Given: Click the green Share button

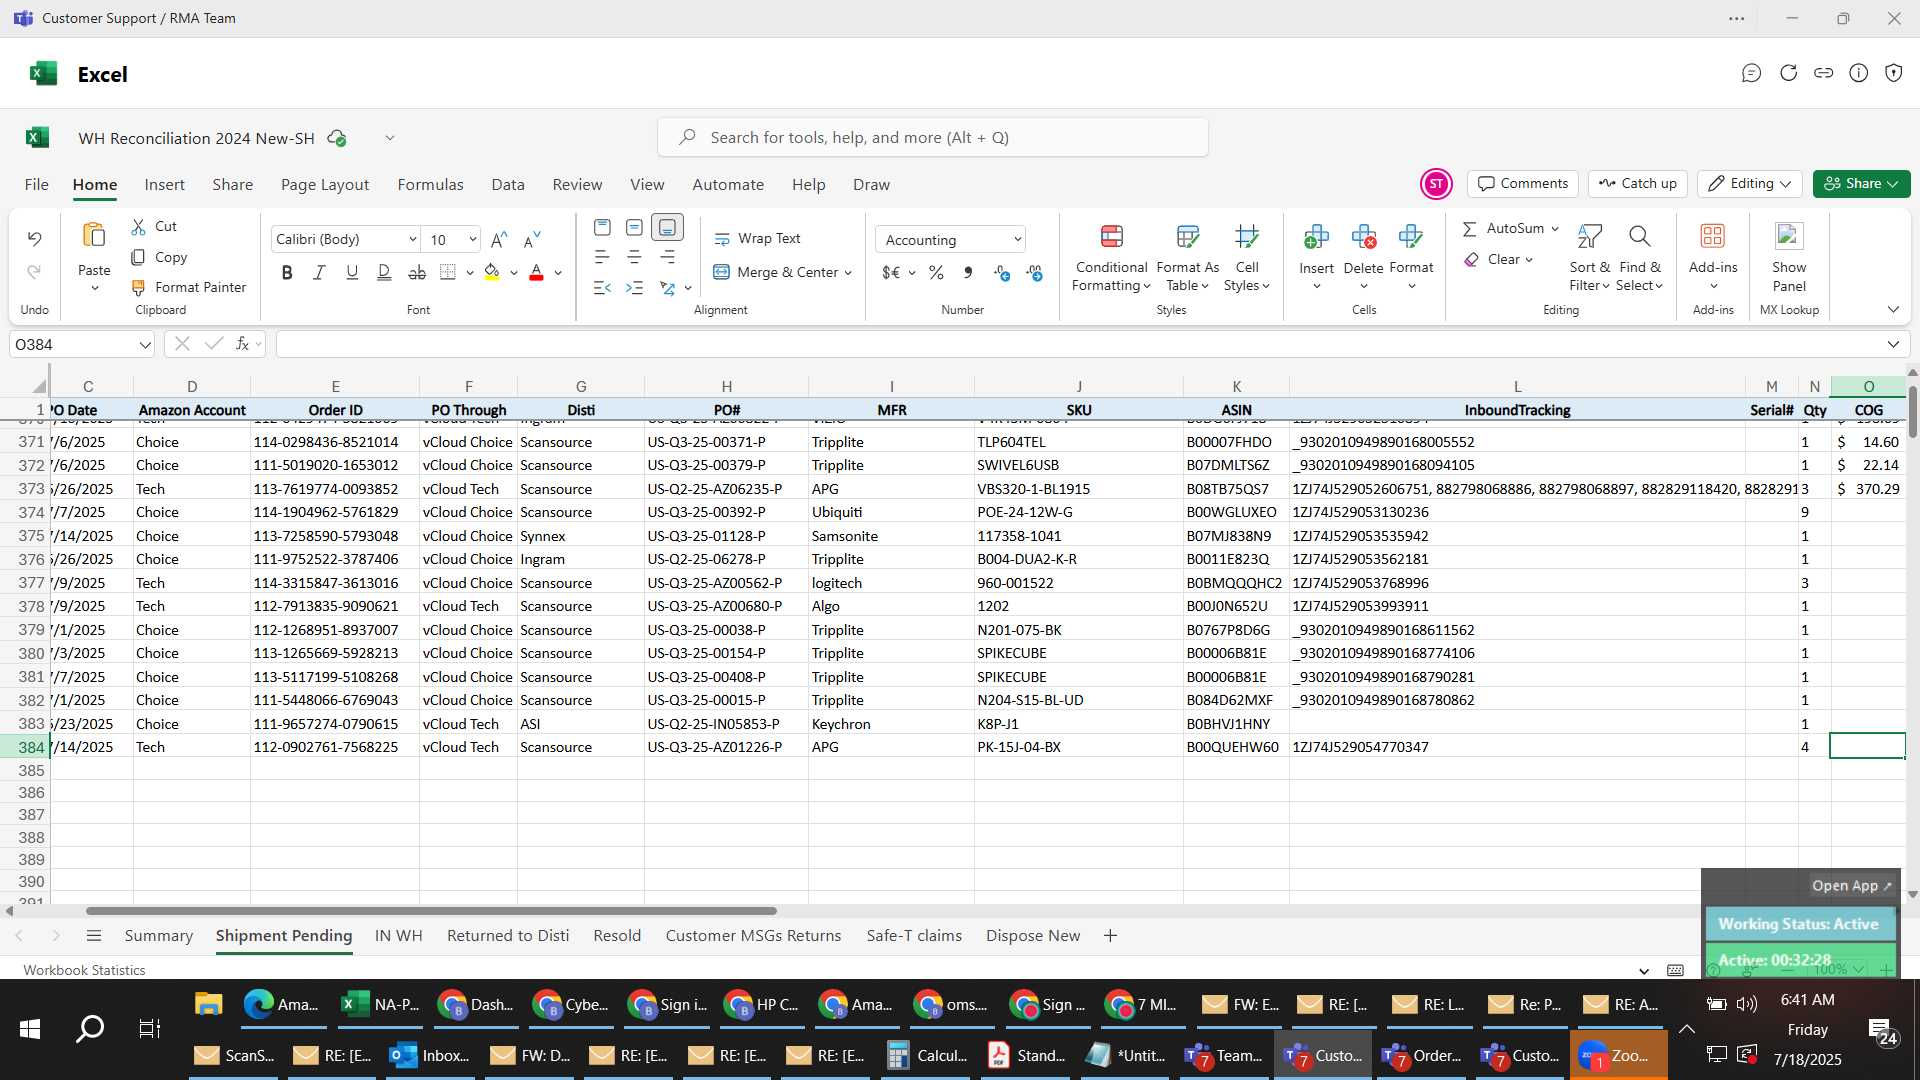Looking at the screenshot, I should coord(1861,184).
